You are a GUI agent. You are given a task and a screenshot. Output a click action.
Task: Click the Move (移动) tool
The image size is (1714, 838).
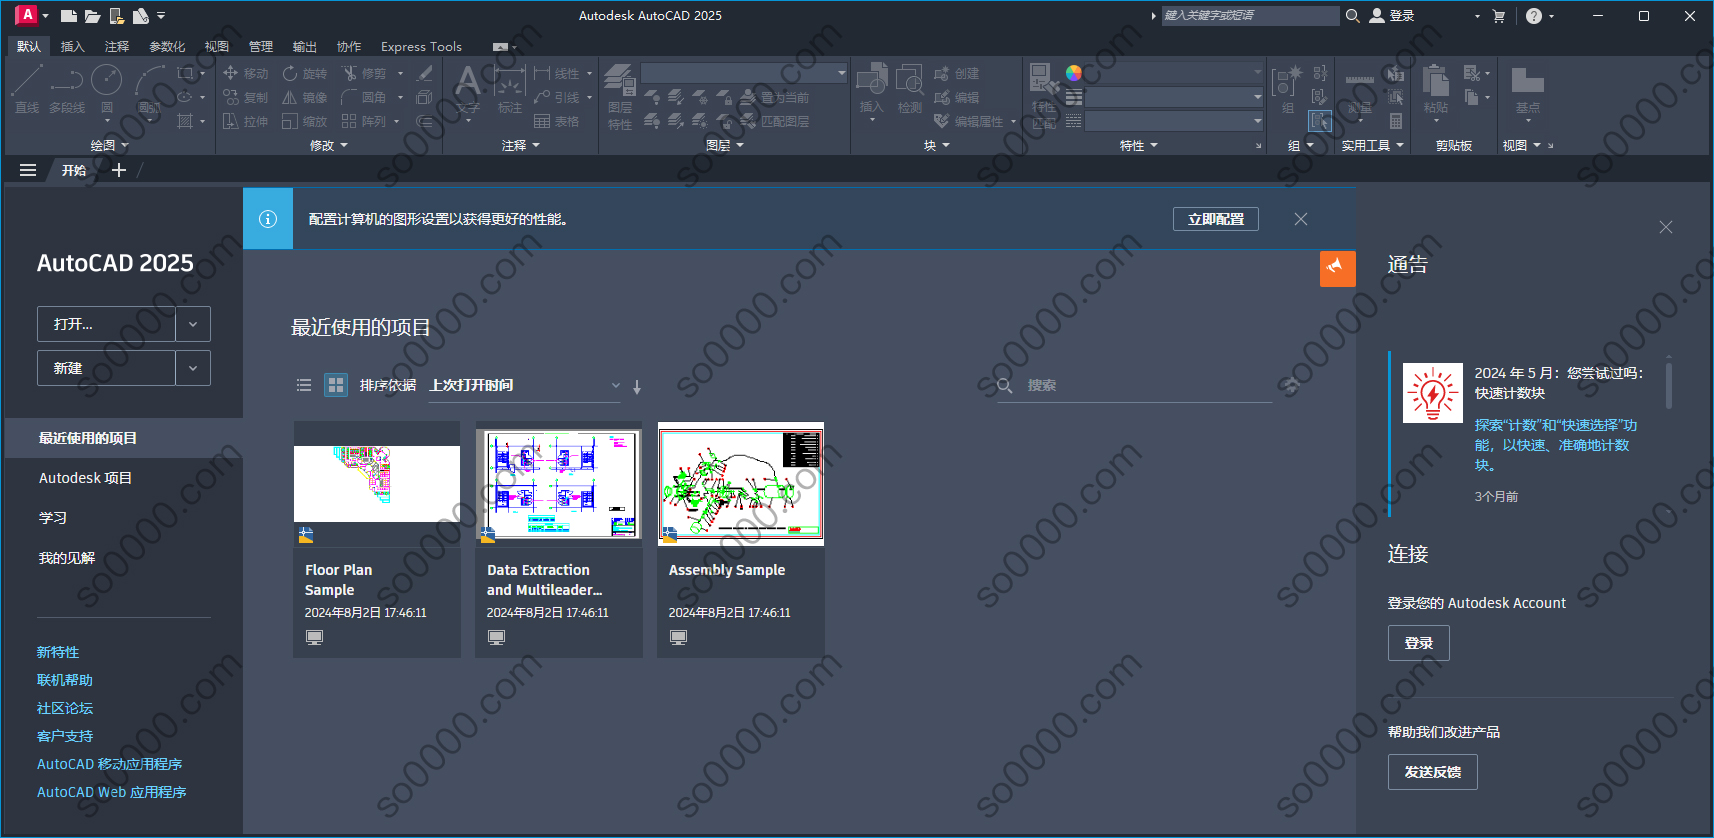[x=246, y=73]
